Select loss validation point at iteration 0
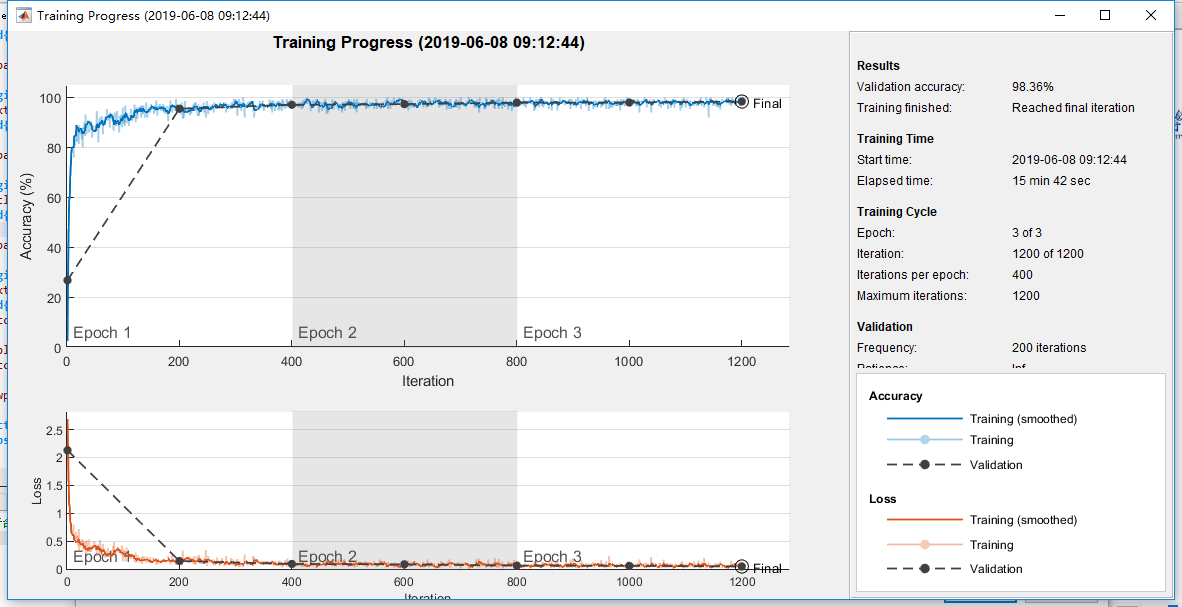This screenshot has height=607, width=1182. [x=67, y=450]
